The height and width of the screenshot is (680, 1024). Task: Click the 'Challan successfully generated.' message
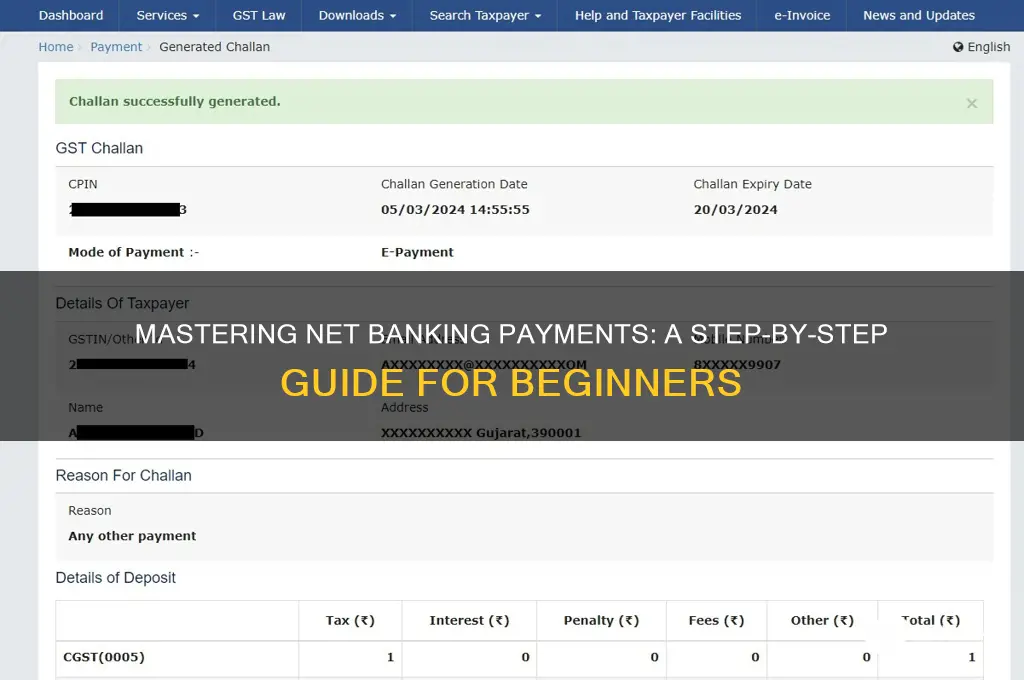[174, 101]
